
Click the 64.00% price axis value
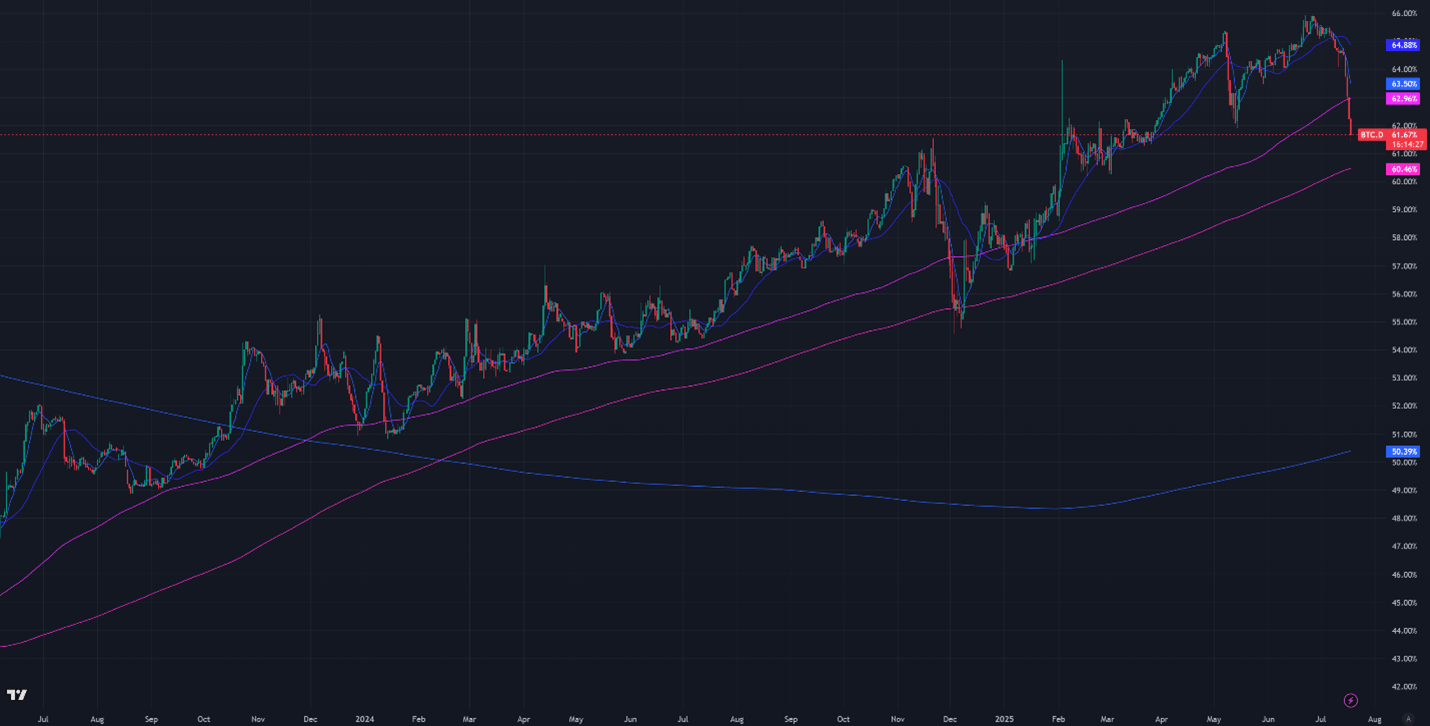(1404, 69)
